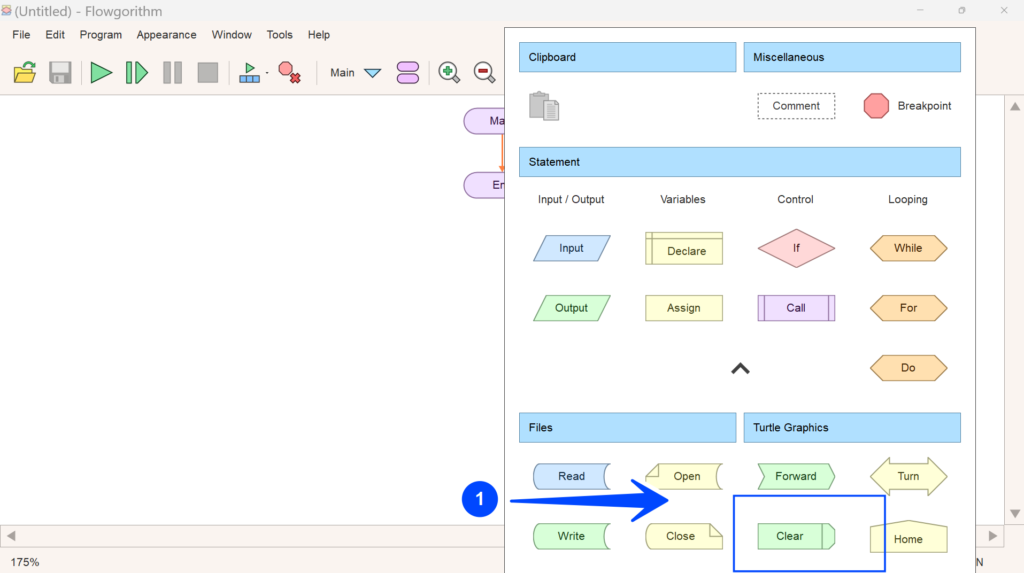Click the vertical scrollbar up arrow

click(x=1014, y=107)
